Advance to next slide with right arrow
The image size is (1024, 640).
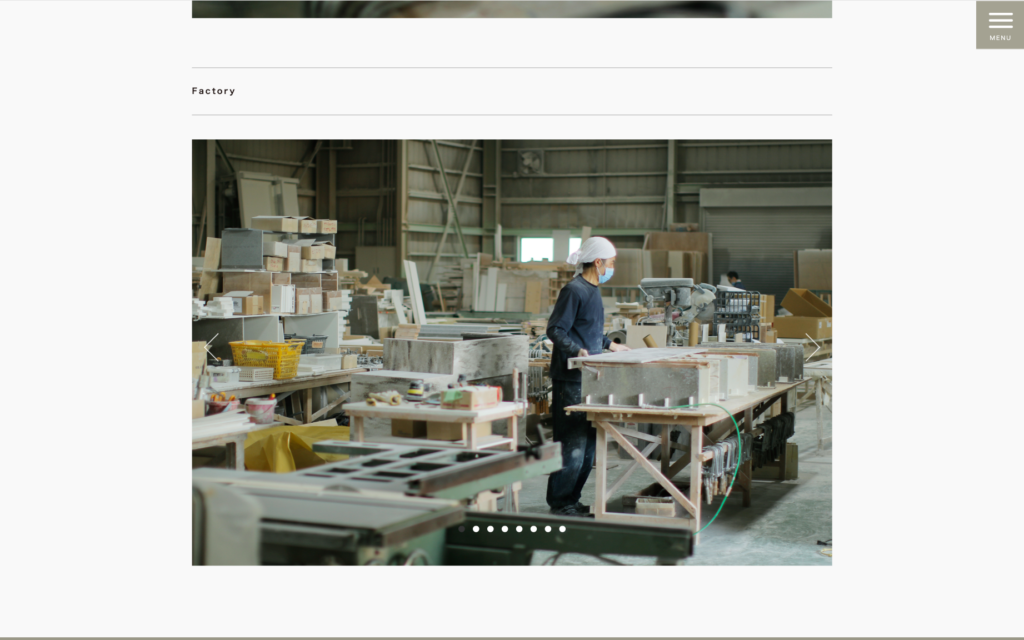tap(812, 347)
